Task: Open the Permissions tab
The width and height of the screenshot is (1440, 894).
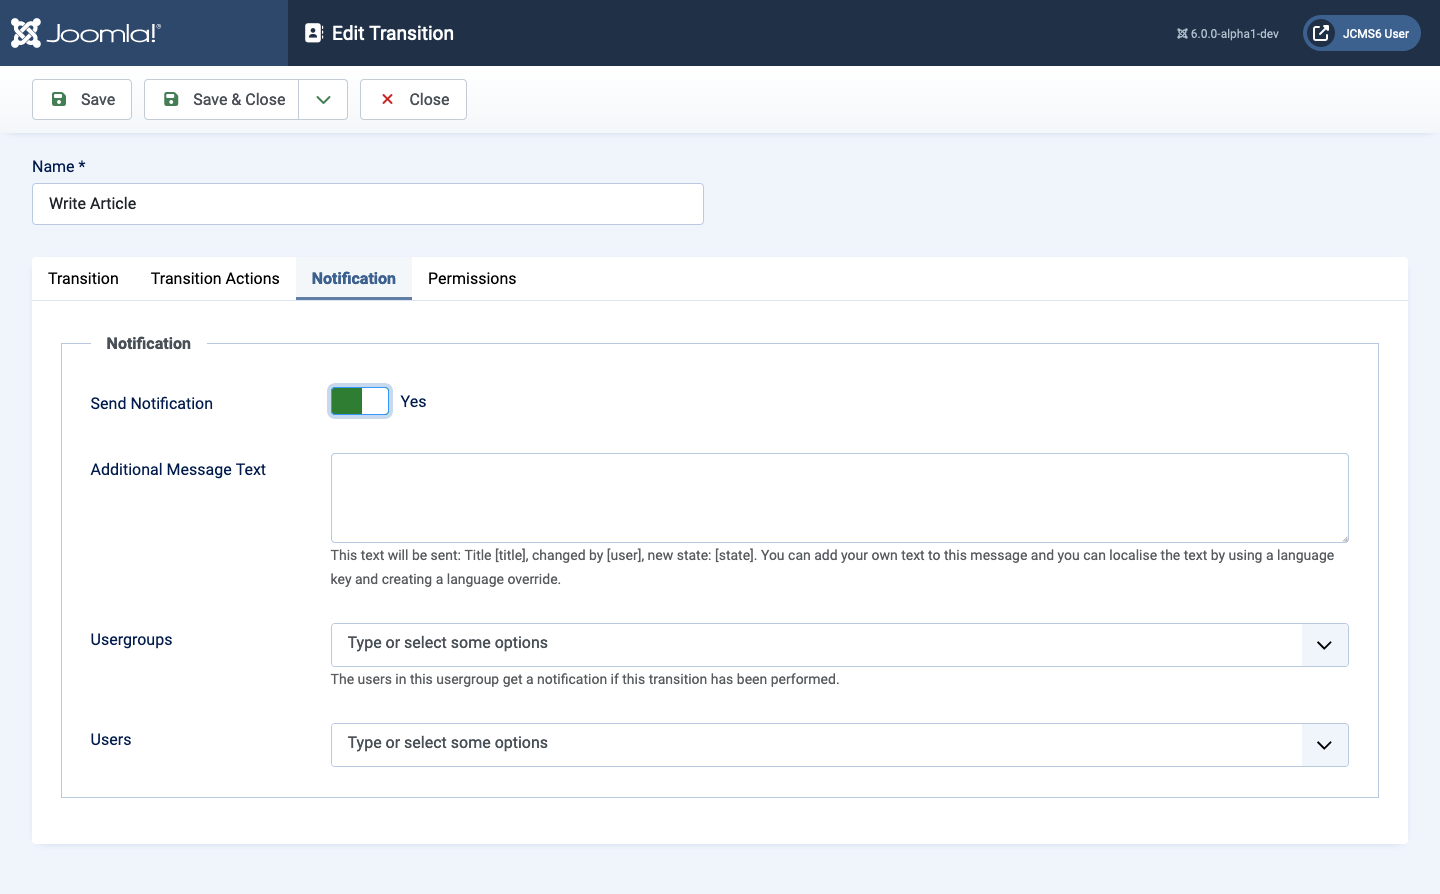Action: [x=471, y=278]
